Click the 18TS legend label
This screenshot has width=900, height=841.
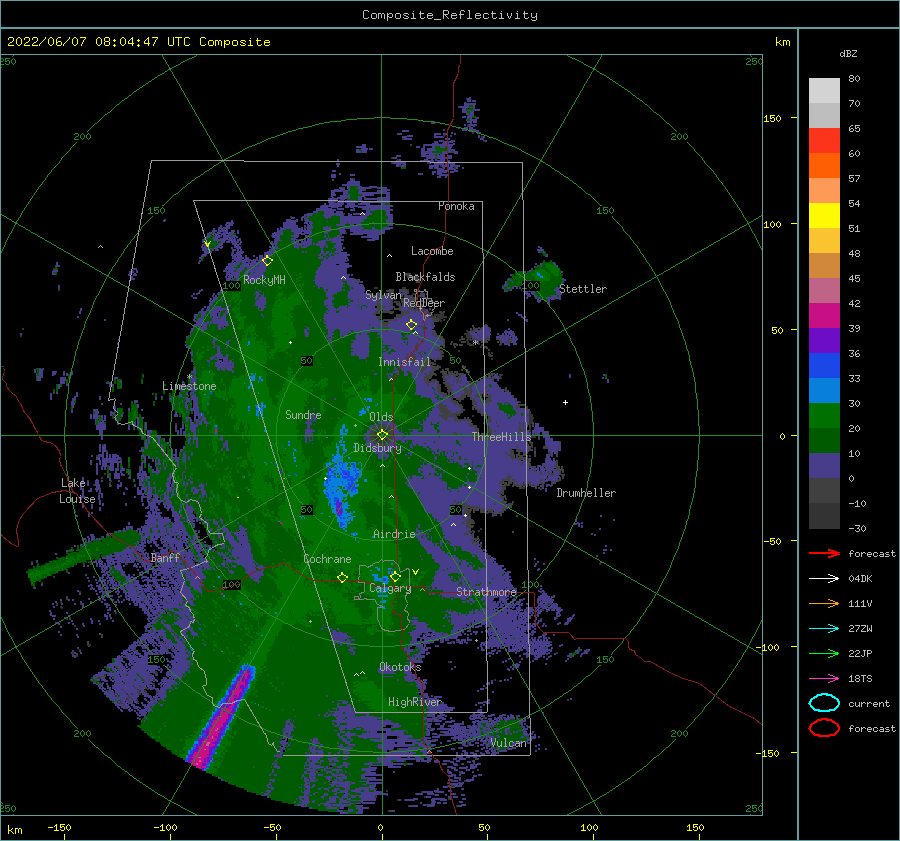tap(860, 679)
